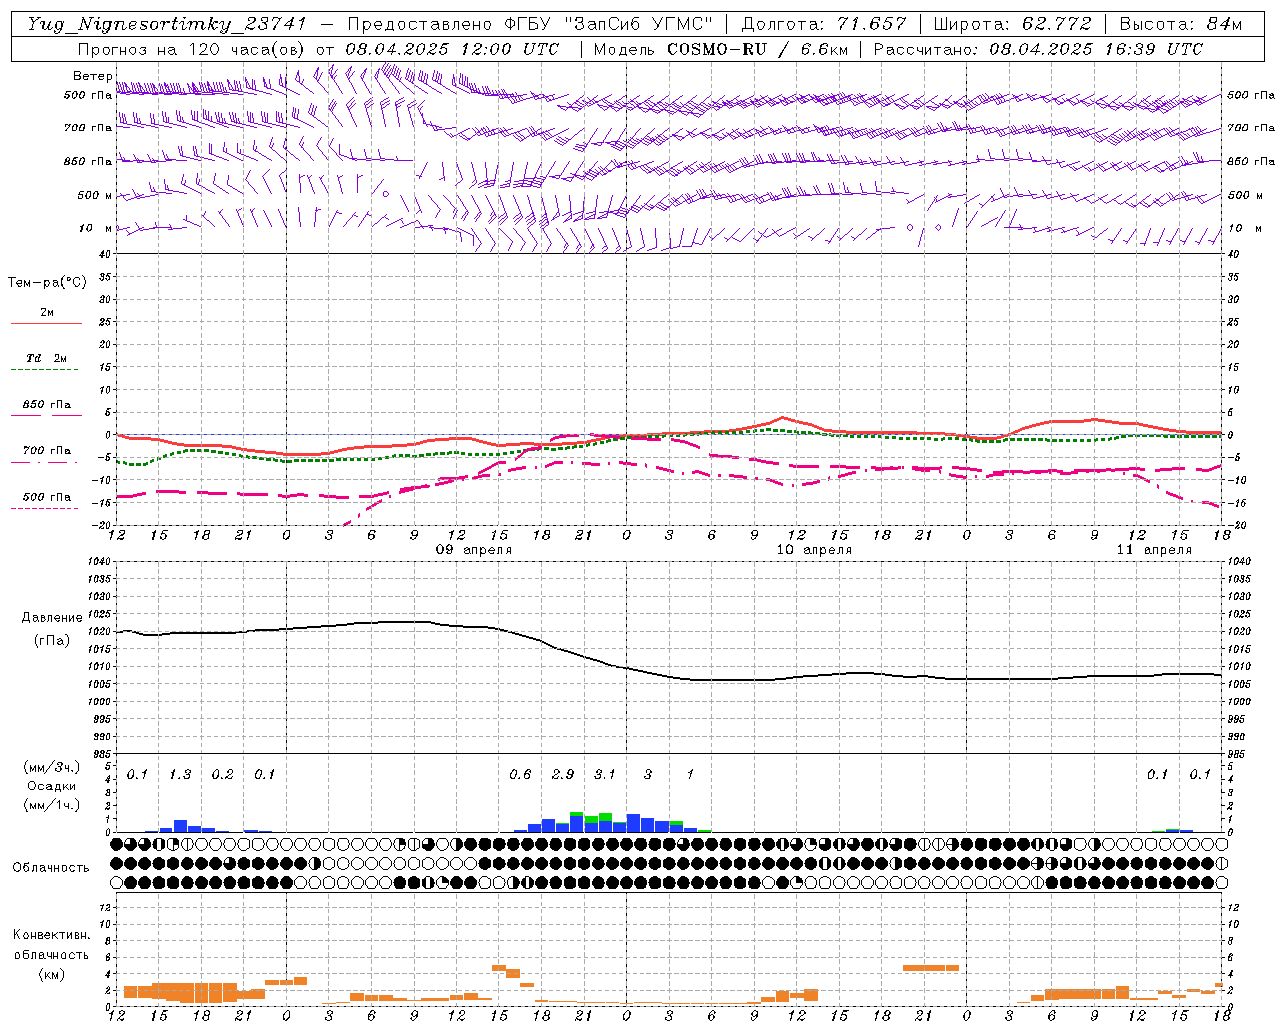Click the 3.1 precipitation total value
This screenshot has height=1024, width=1280.
[x=605, y=774]
